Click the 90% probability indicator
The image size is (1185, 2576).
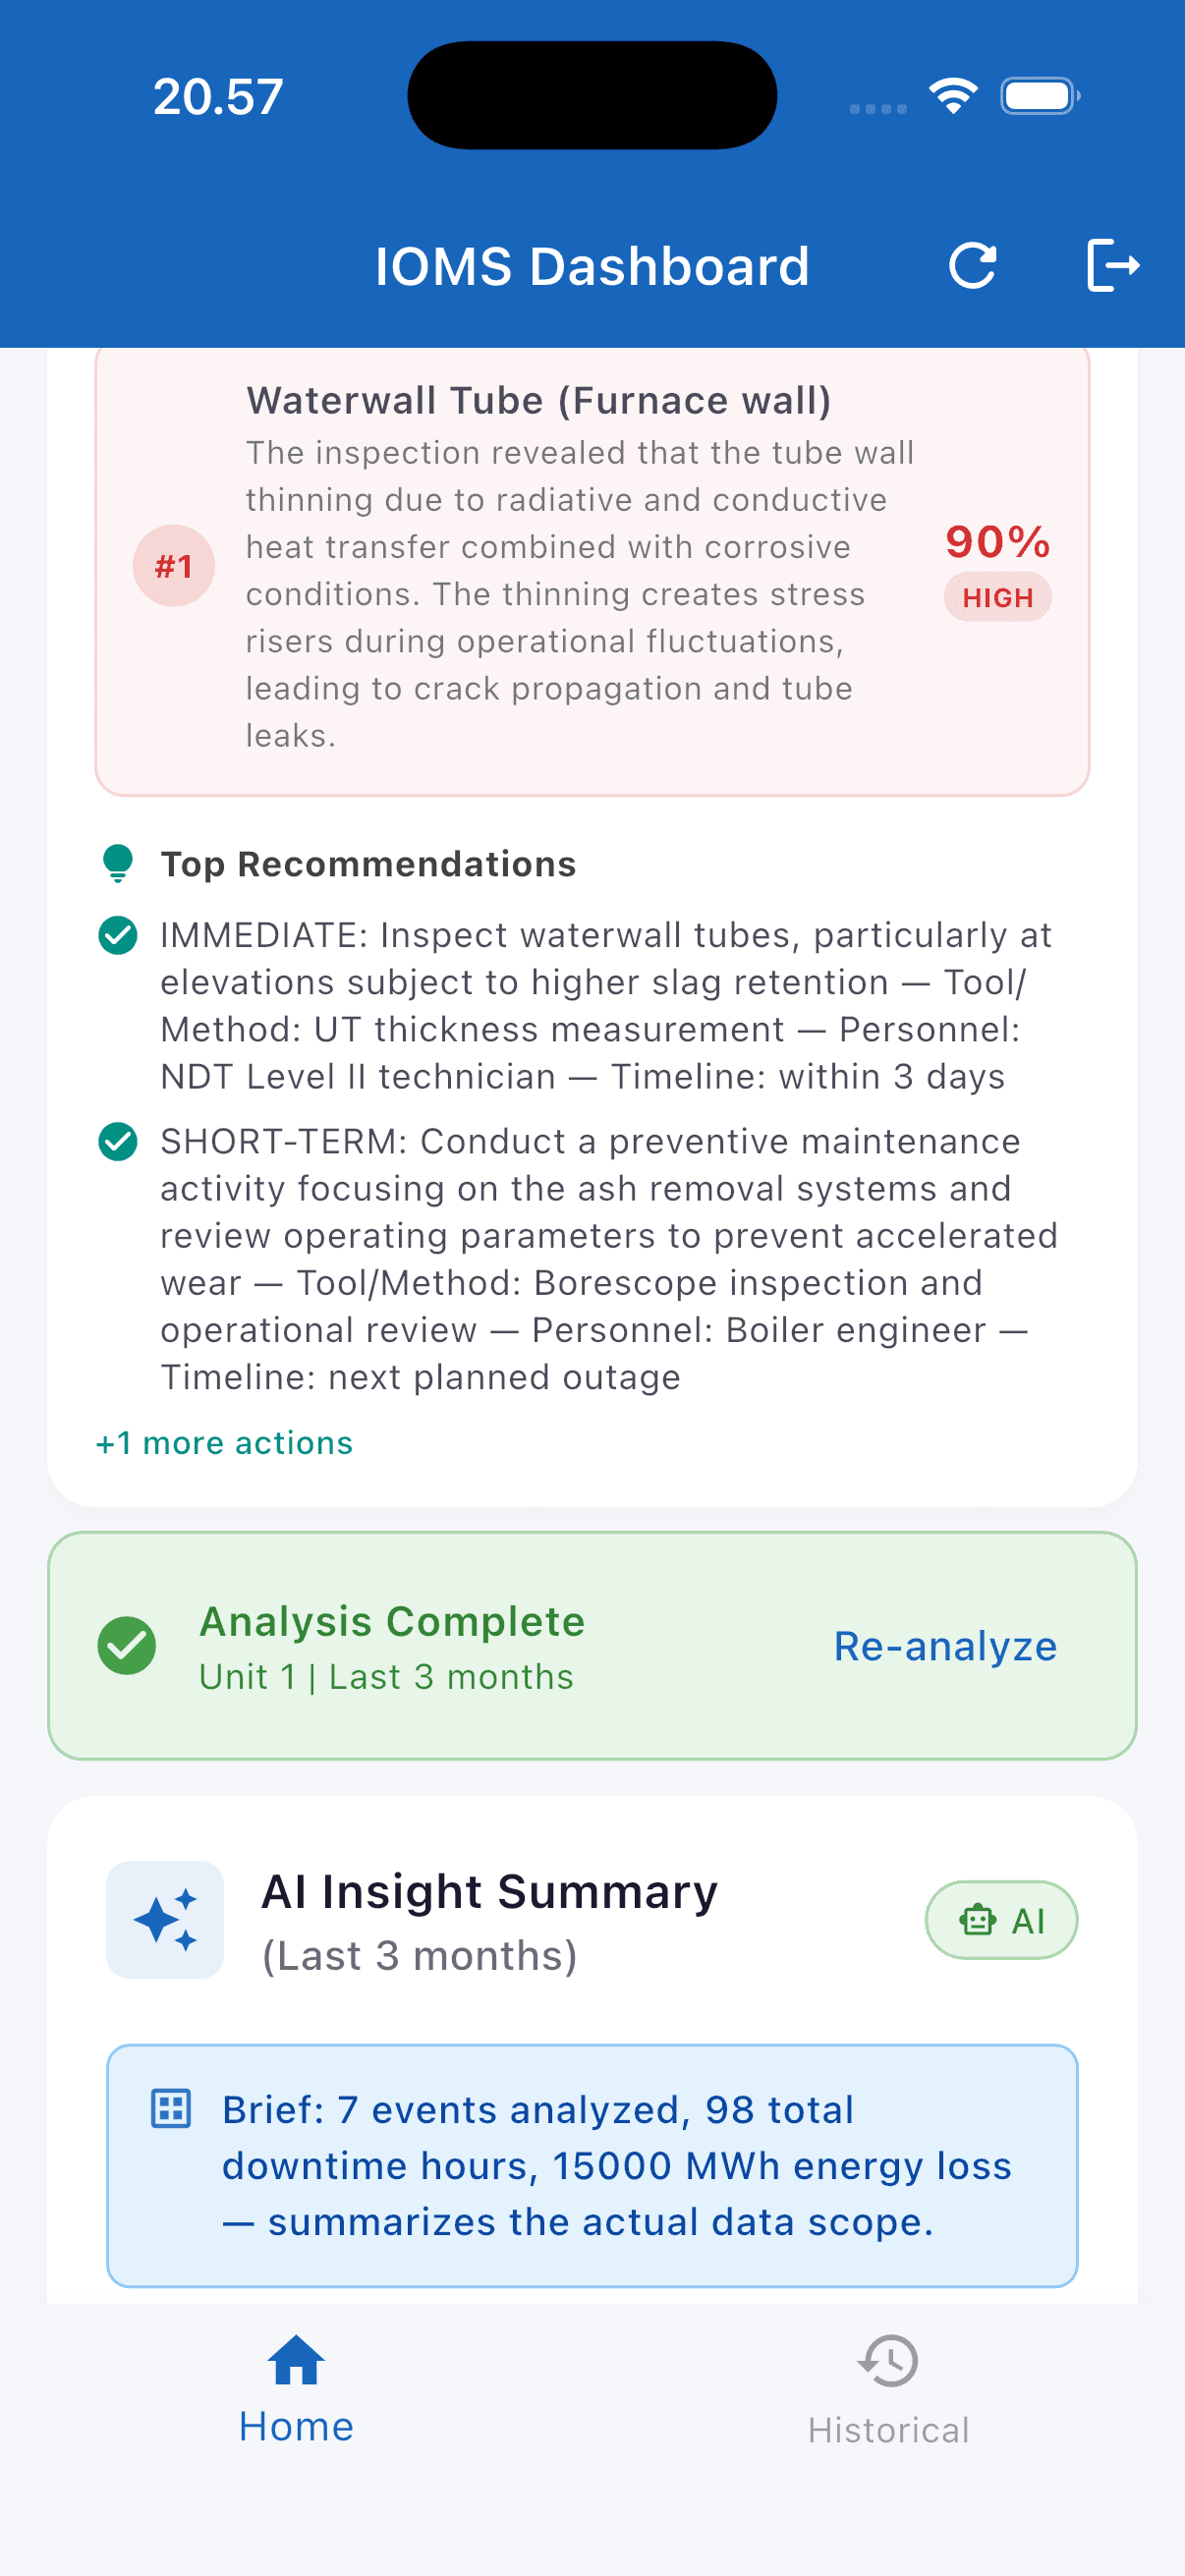(996, 543)
